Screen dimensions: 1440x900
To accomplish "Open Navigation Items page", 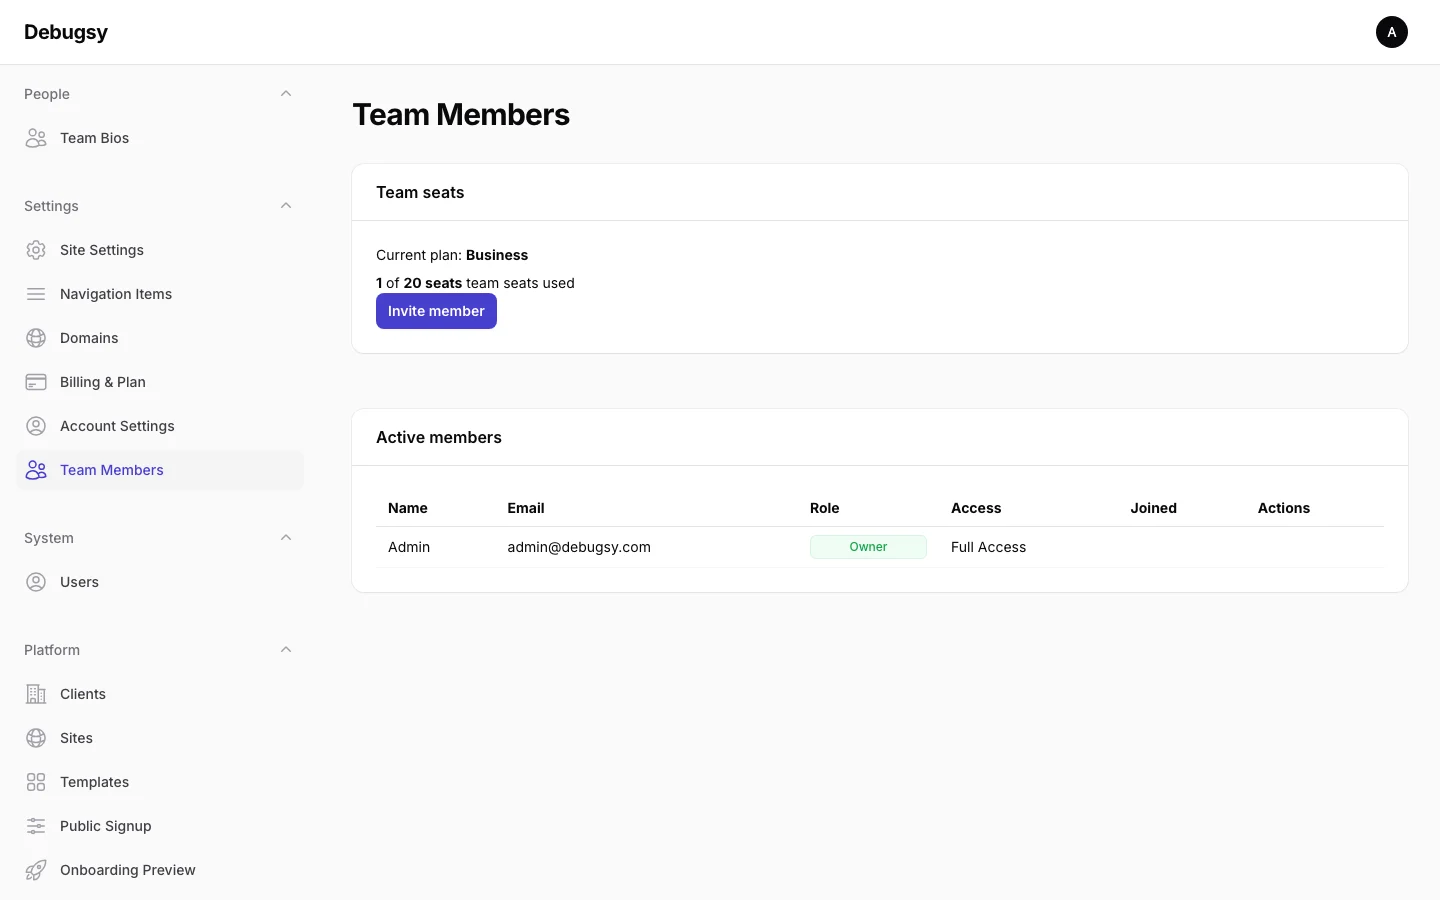I will pos(160,294).
